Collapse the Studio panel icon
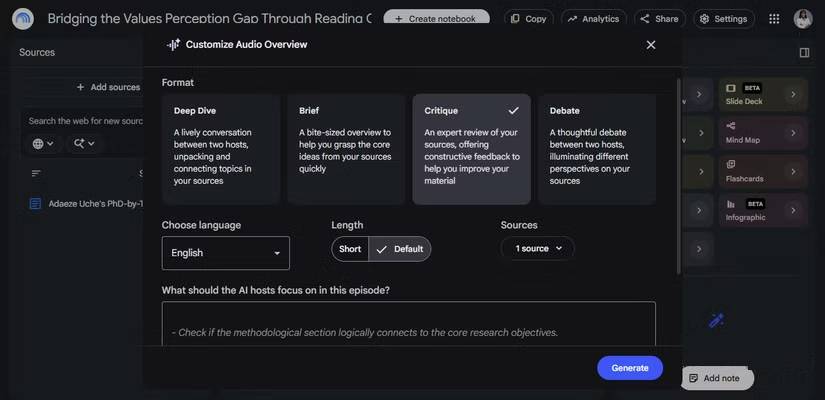This screenshot has width=825, height=400. pos(804,53)
